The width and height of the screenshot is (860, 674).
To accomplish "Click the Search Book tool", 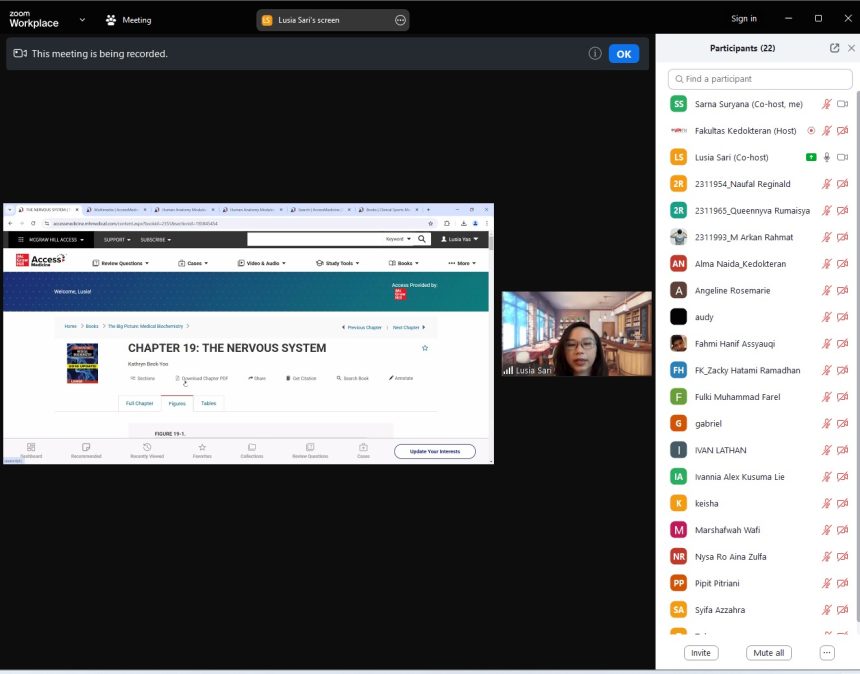I will click(x=353, y=378).
